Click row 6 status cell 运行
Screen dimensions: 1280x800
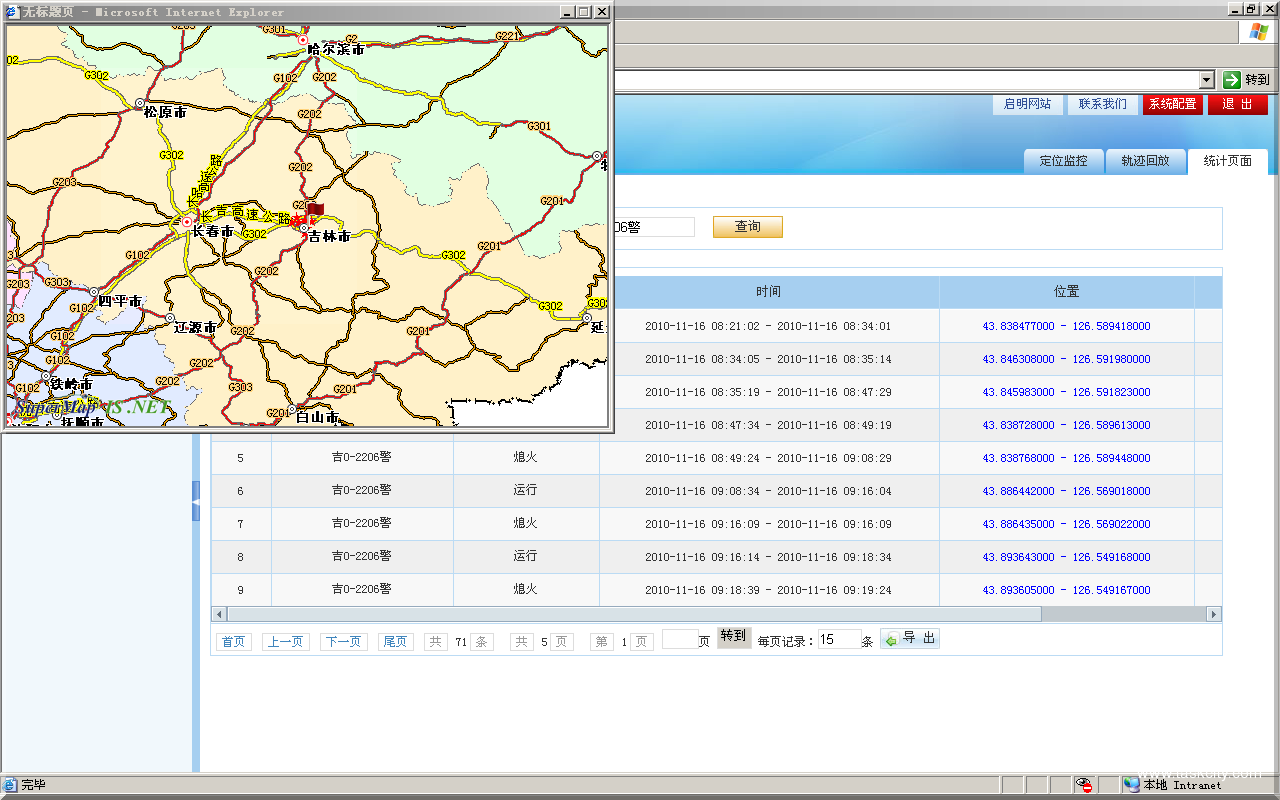[526, 490]
